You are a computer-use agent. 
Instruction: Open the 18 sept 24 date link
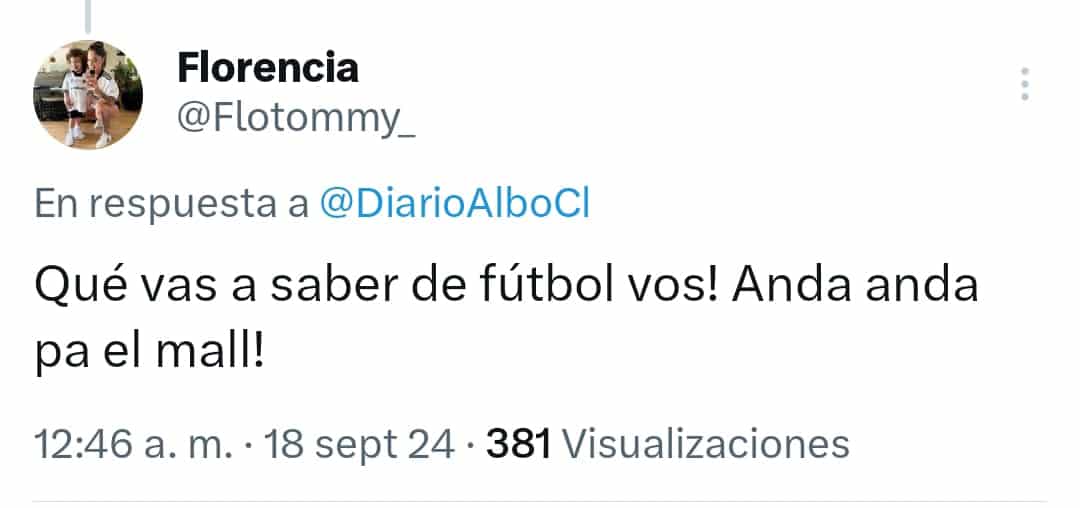(356, 444)
